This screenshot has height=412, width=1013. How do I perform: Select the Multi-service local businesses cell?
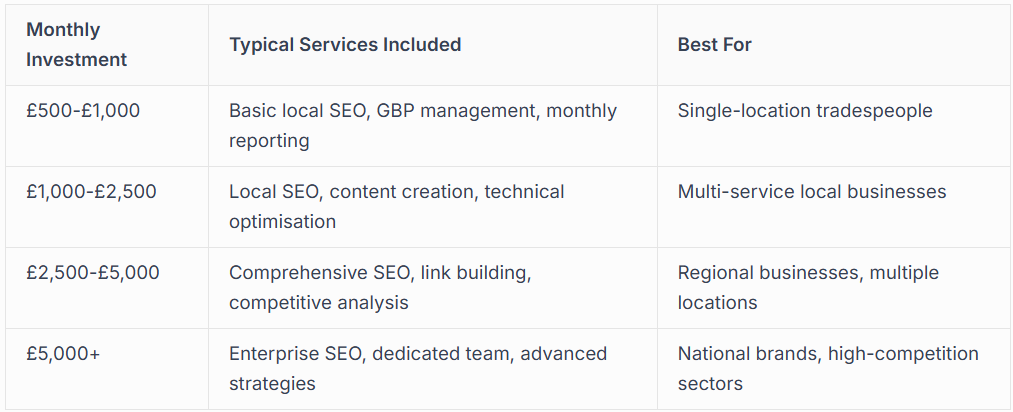(811, 192)
